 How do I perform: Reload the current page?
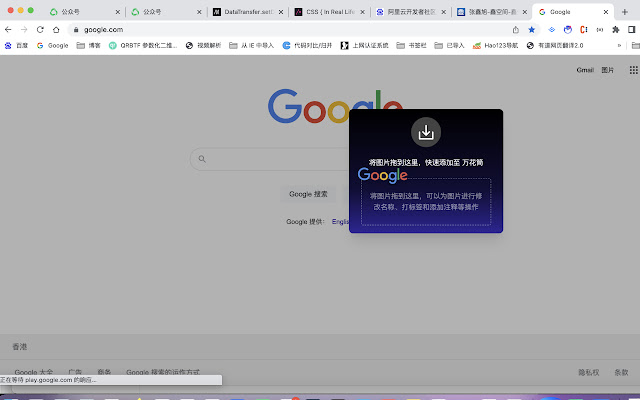[x=40, y=30]
